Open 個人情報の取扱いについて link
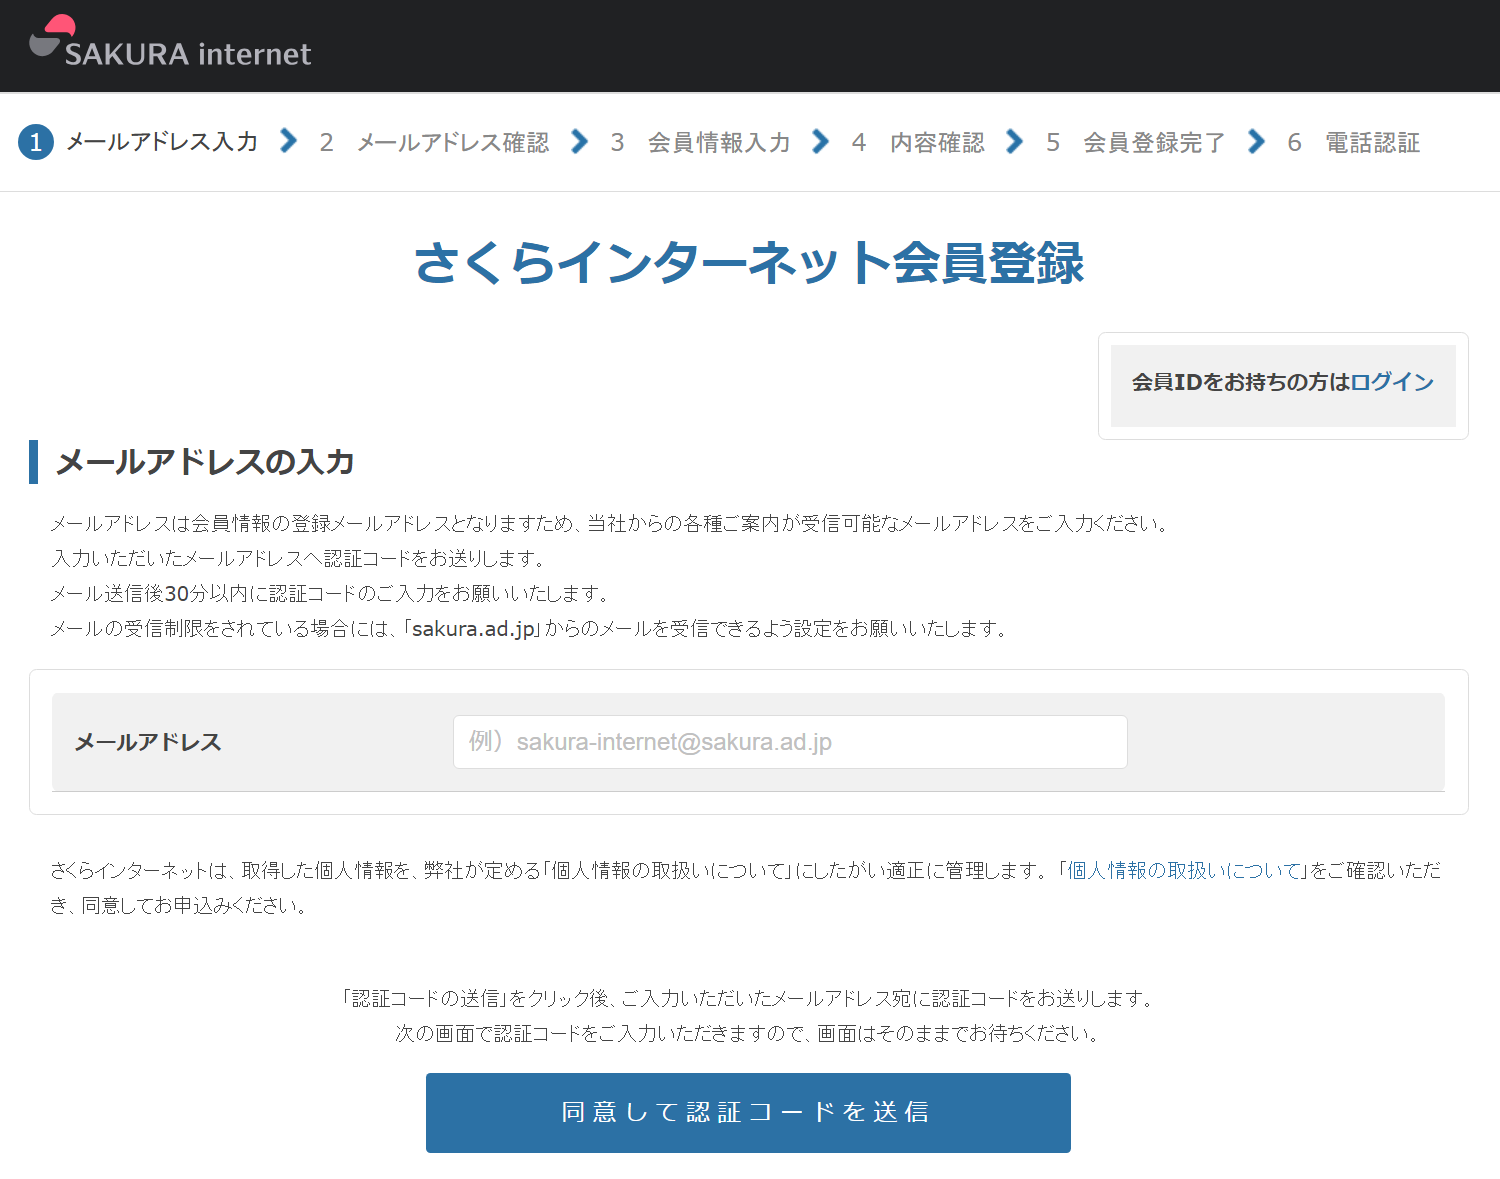This screenshot has height=1179, width=1500. [1185, 870]
